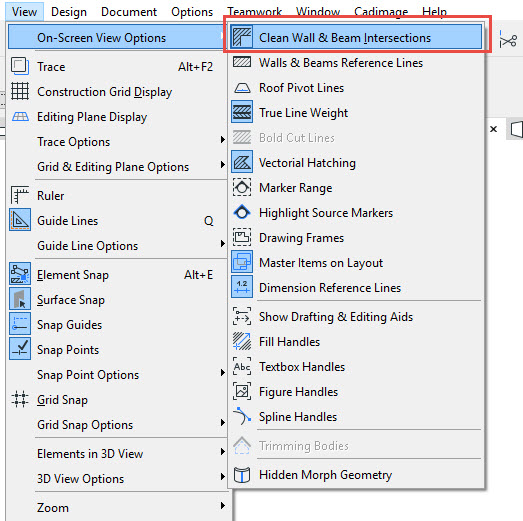Expand the Zoom submenu

click(x=118, y=508)
